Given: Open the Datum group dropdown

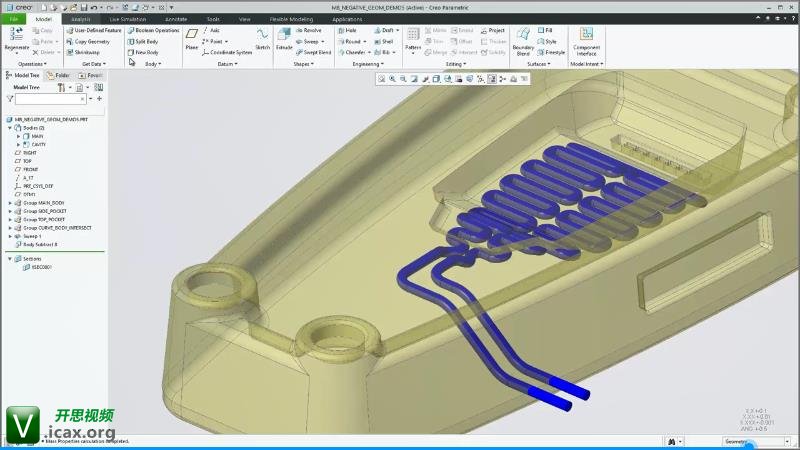Looking at the screenshot, I should (228, 64).
